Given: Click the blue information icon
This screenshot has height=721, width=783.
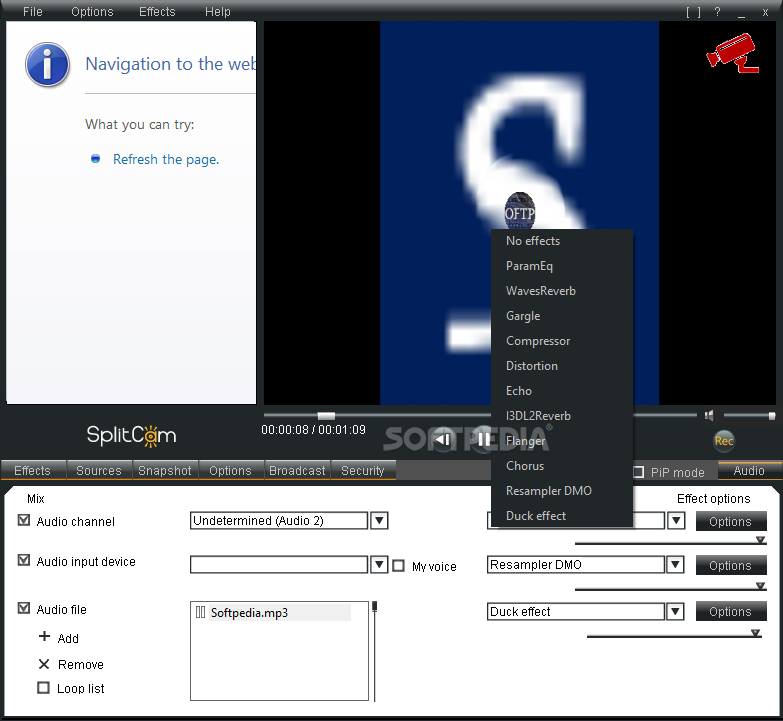Looking at the screenshot, I should 47,65.
